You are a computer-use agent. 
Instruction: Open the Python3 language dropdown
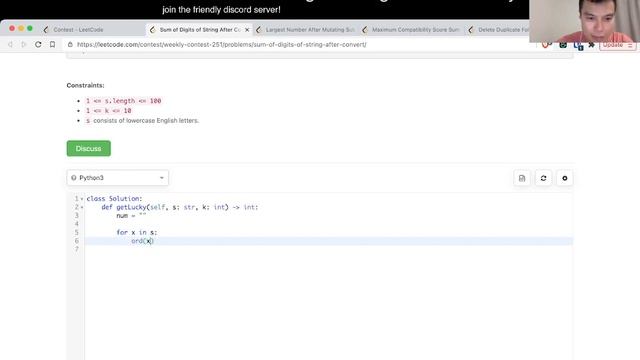click(118, 178)
